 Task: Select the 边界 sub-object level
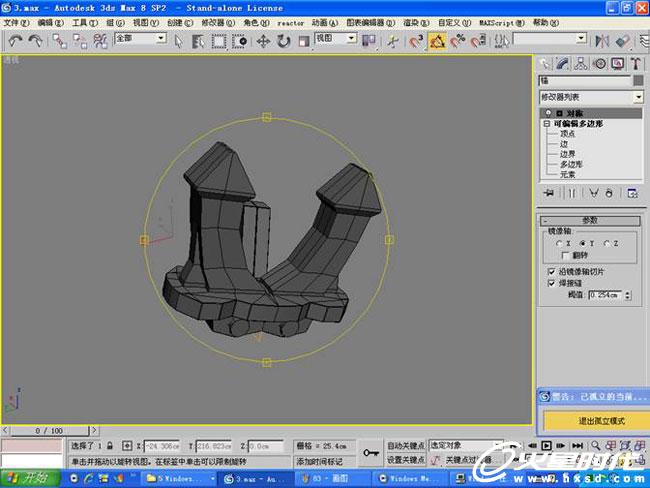(x=568, y=154)
